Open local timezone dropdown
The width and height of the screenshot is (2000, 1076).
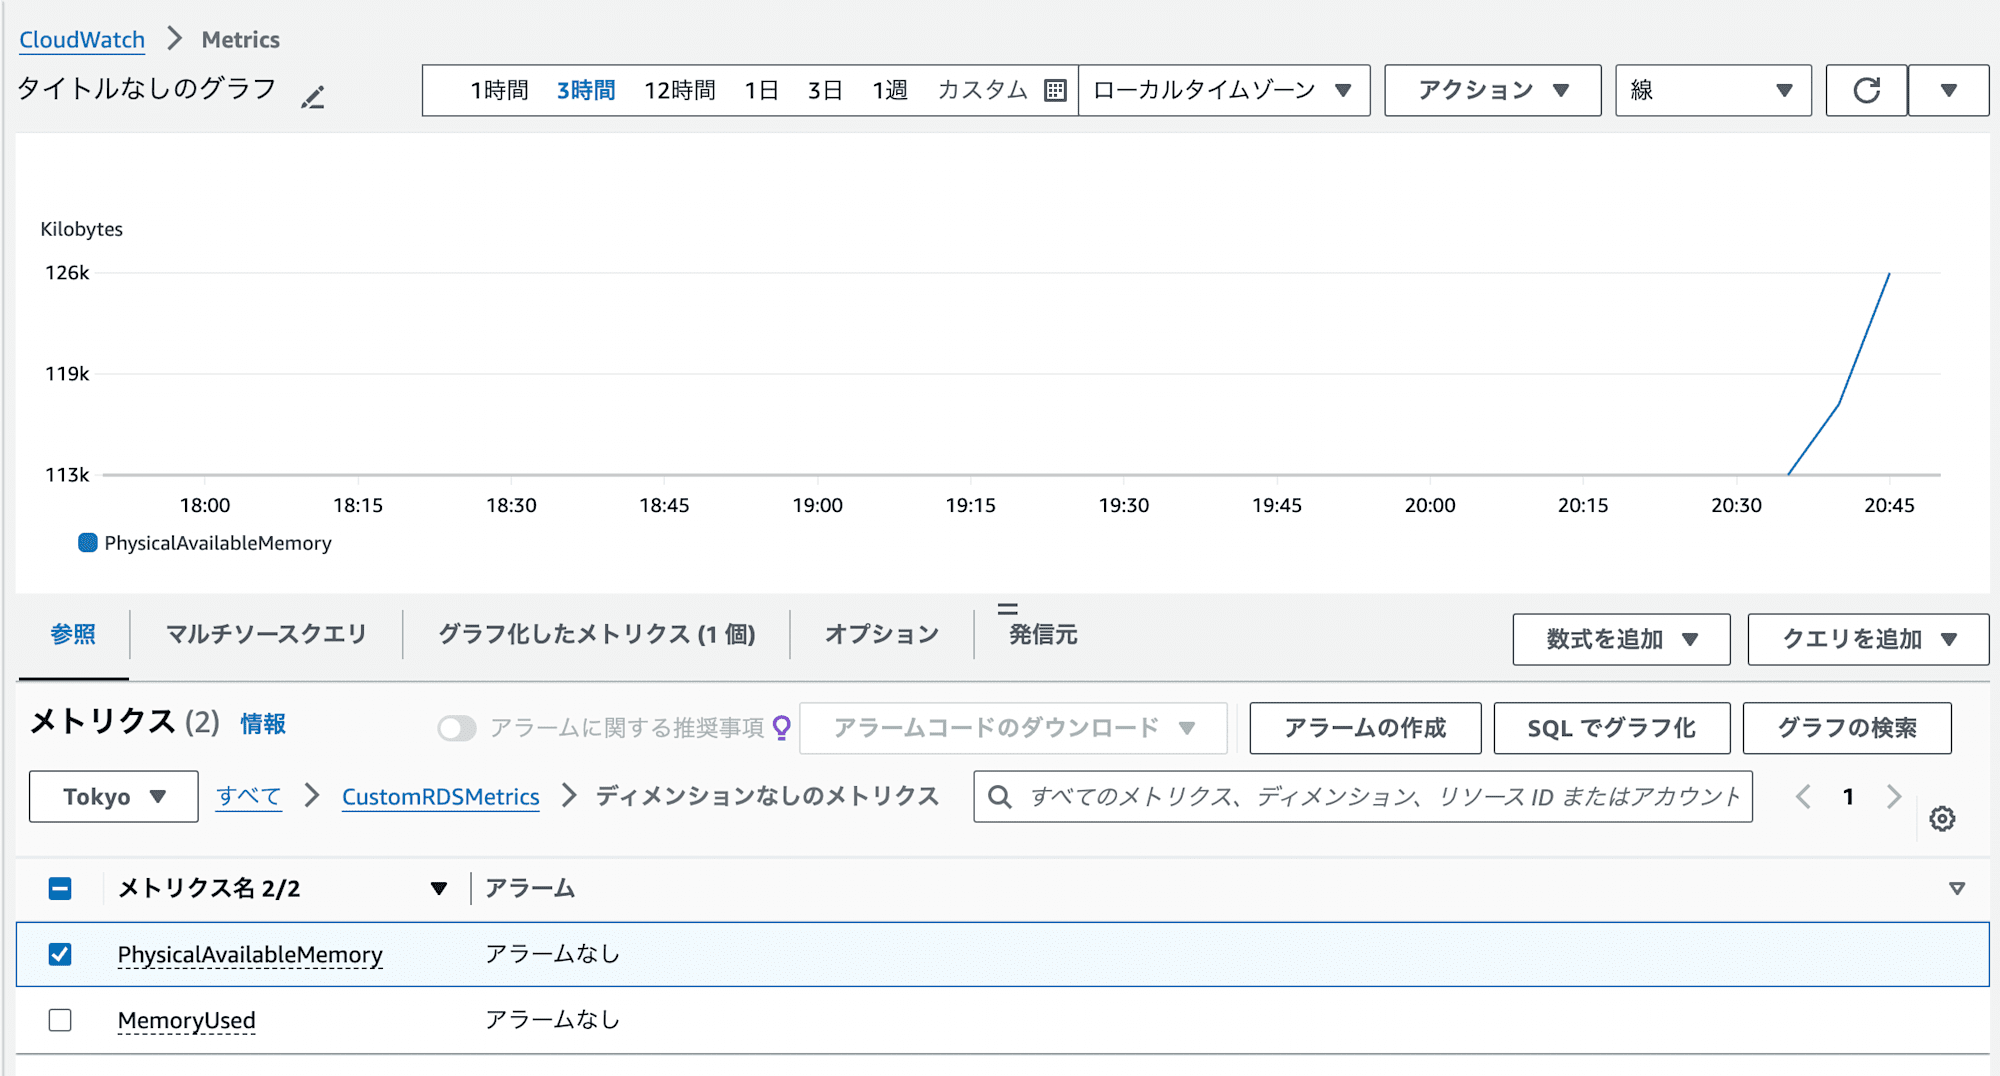pos(1224,90)
